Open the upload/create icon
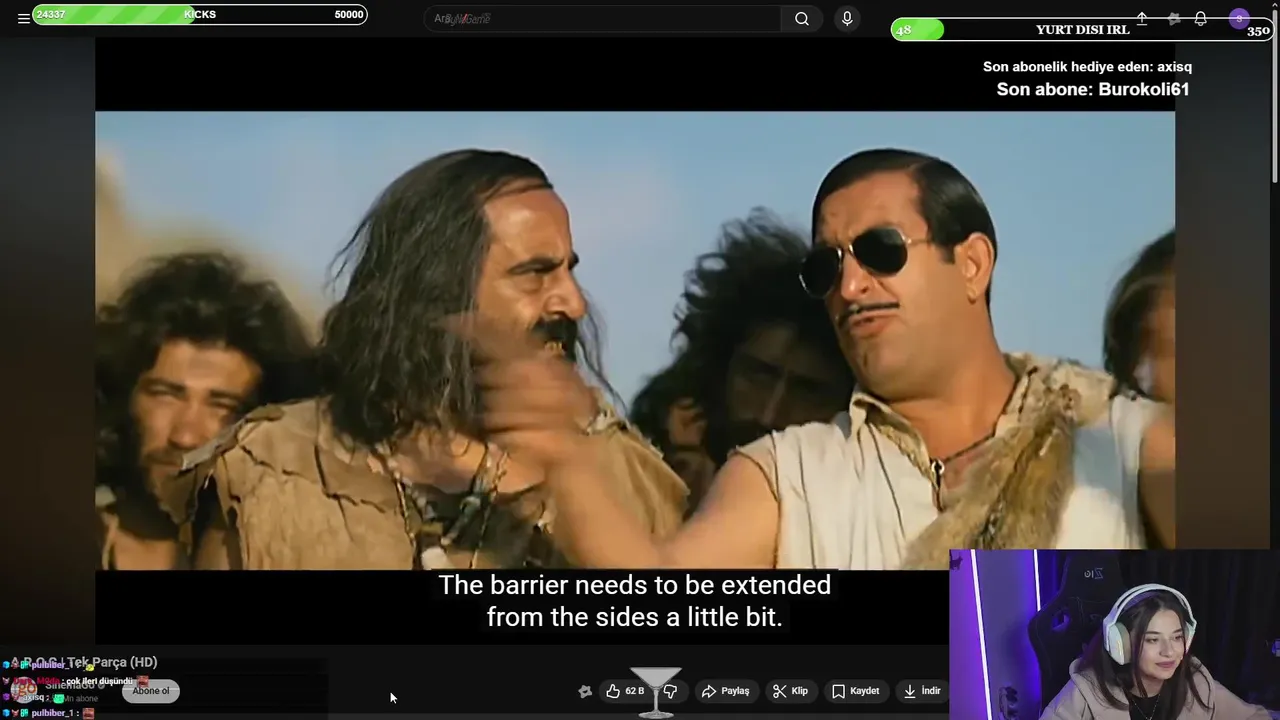Viewport: 1280px width, 720px height. coord(1142,19)
